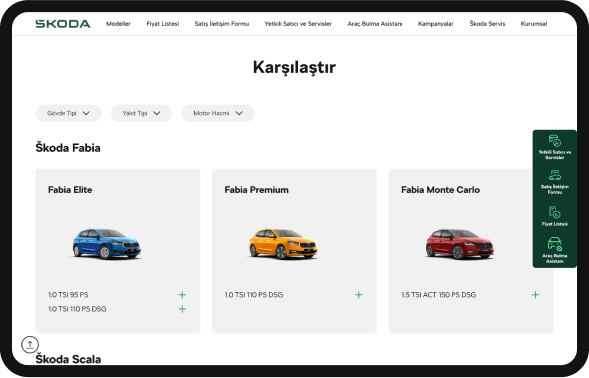
Task: Add Fabia Elite 1.0 TSI 95 PS plus
Action: pyautogui.click(x=182, y=295)
